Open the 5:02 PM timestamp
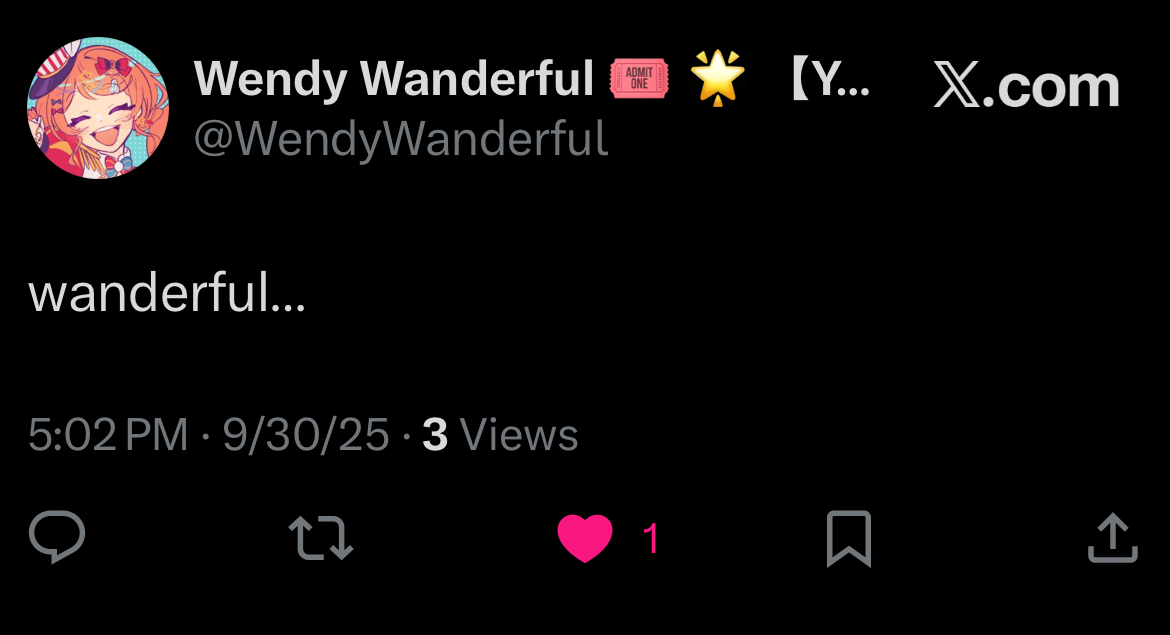The width and height of the screenshot is (1170, 635). click(108, 434)
